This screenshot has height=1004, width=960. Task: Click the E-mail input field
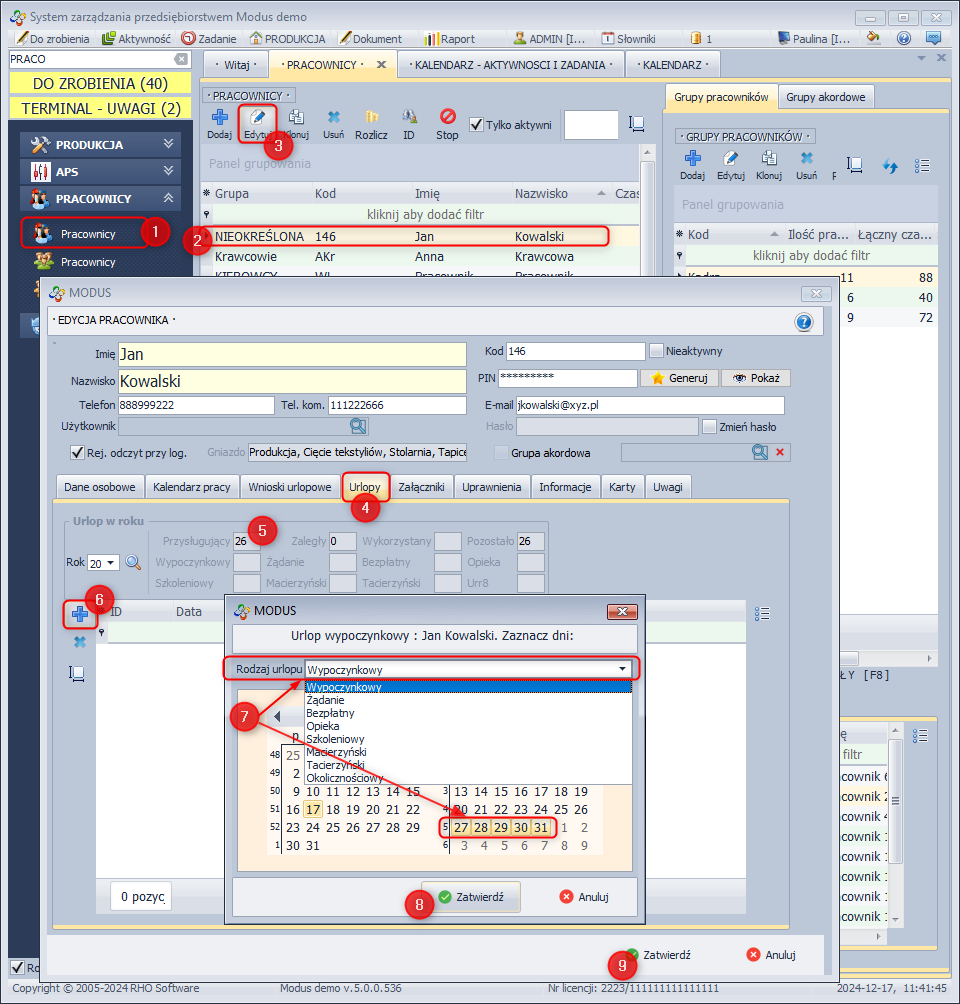[648, 405]
